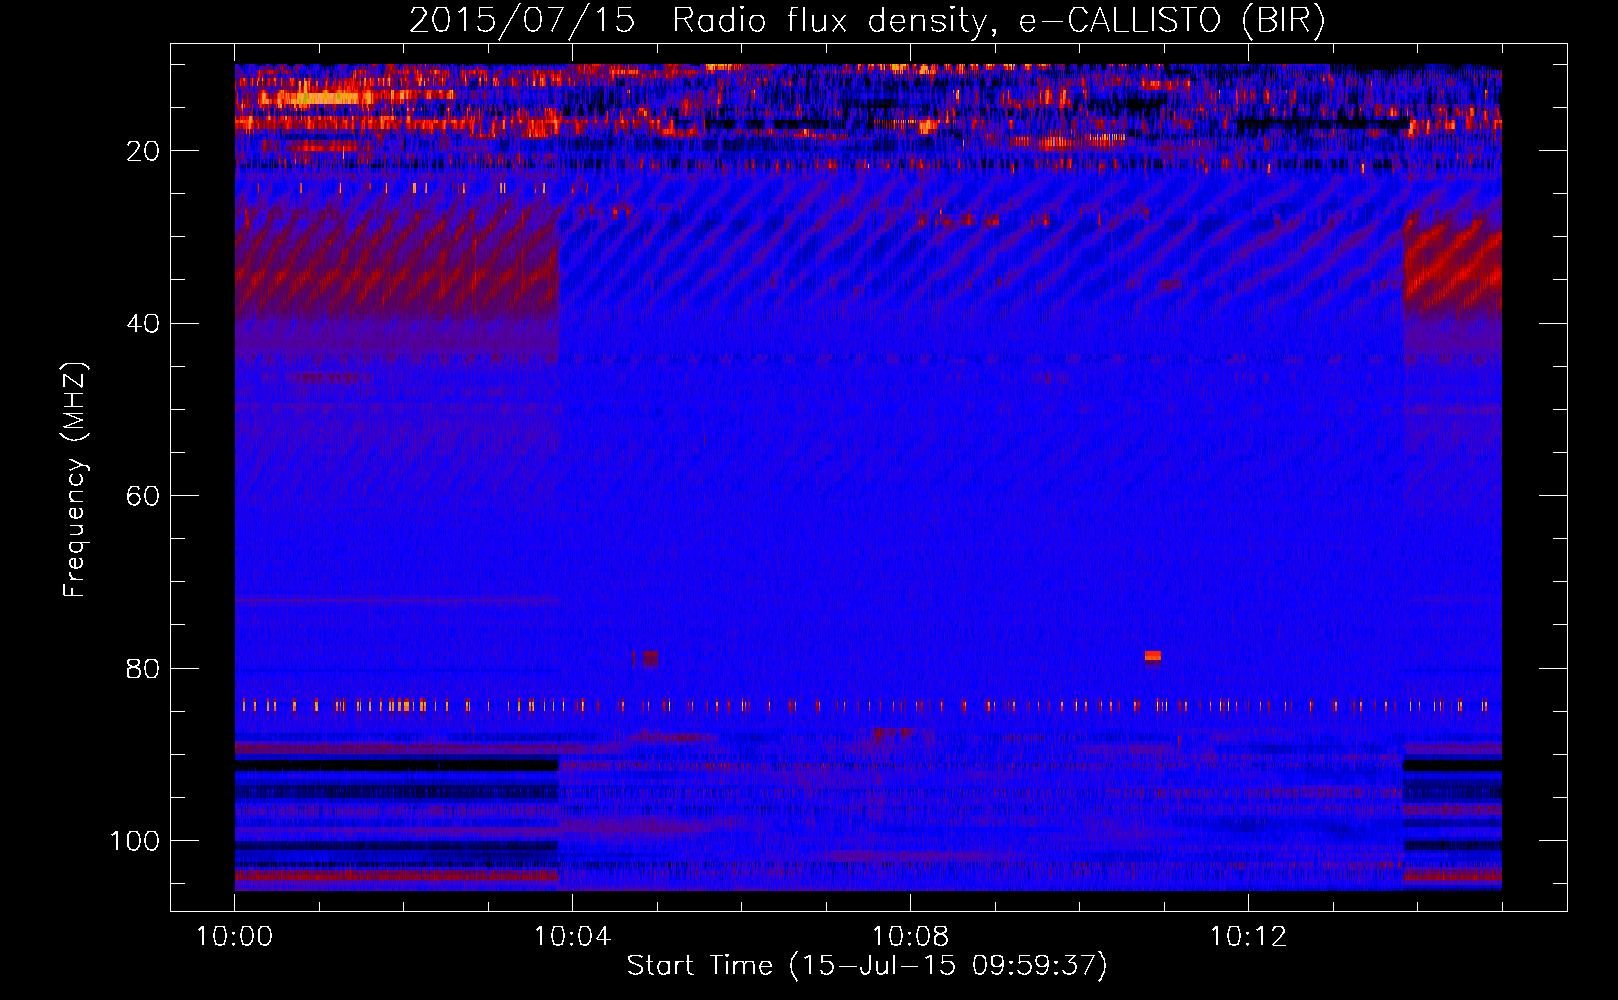The image size is (1618, 1000).
Task: Click the 'Frequency (MHZ)' axis label
Action: point(75,479)
